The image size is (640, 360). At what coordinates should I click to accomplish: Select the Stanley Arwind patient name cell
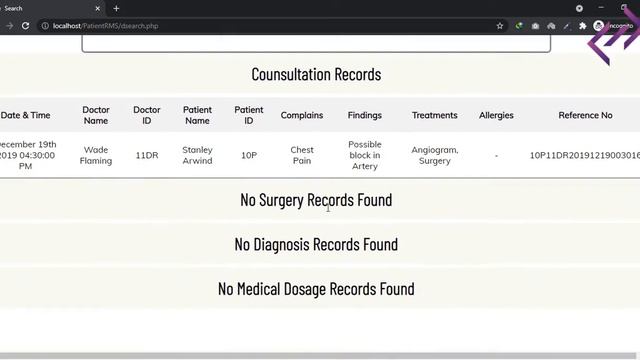[x=197, y=155]
